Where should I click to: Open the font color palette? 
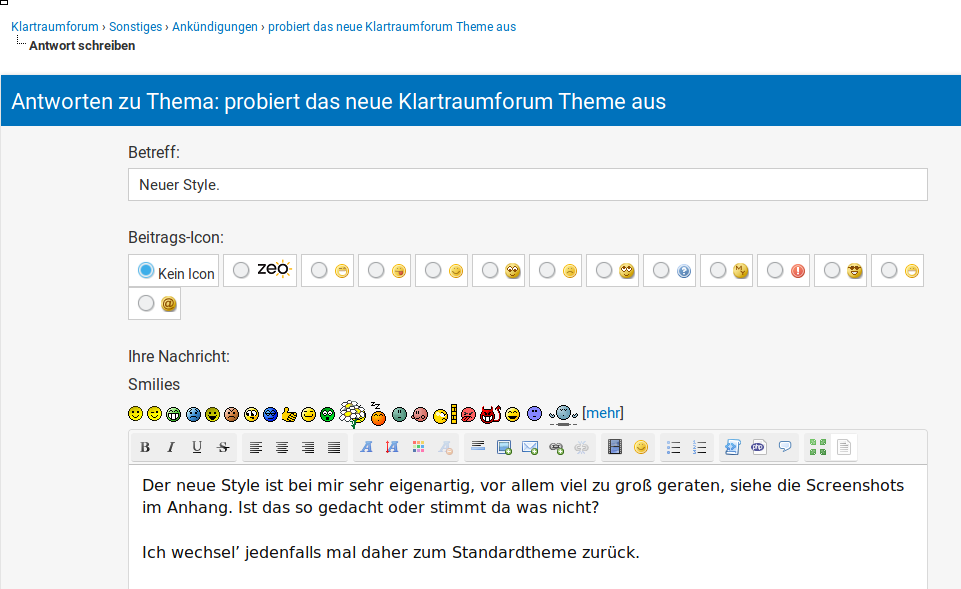419,447
